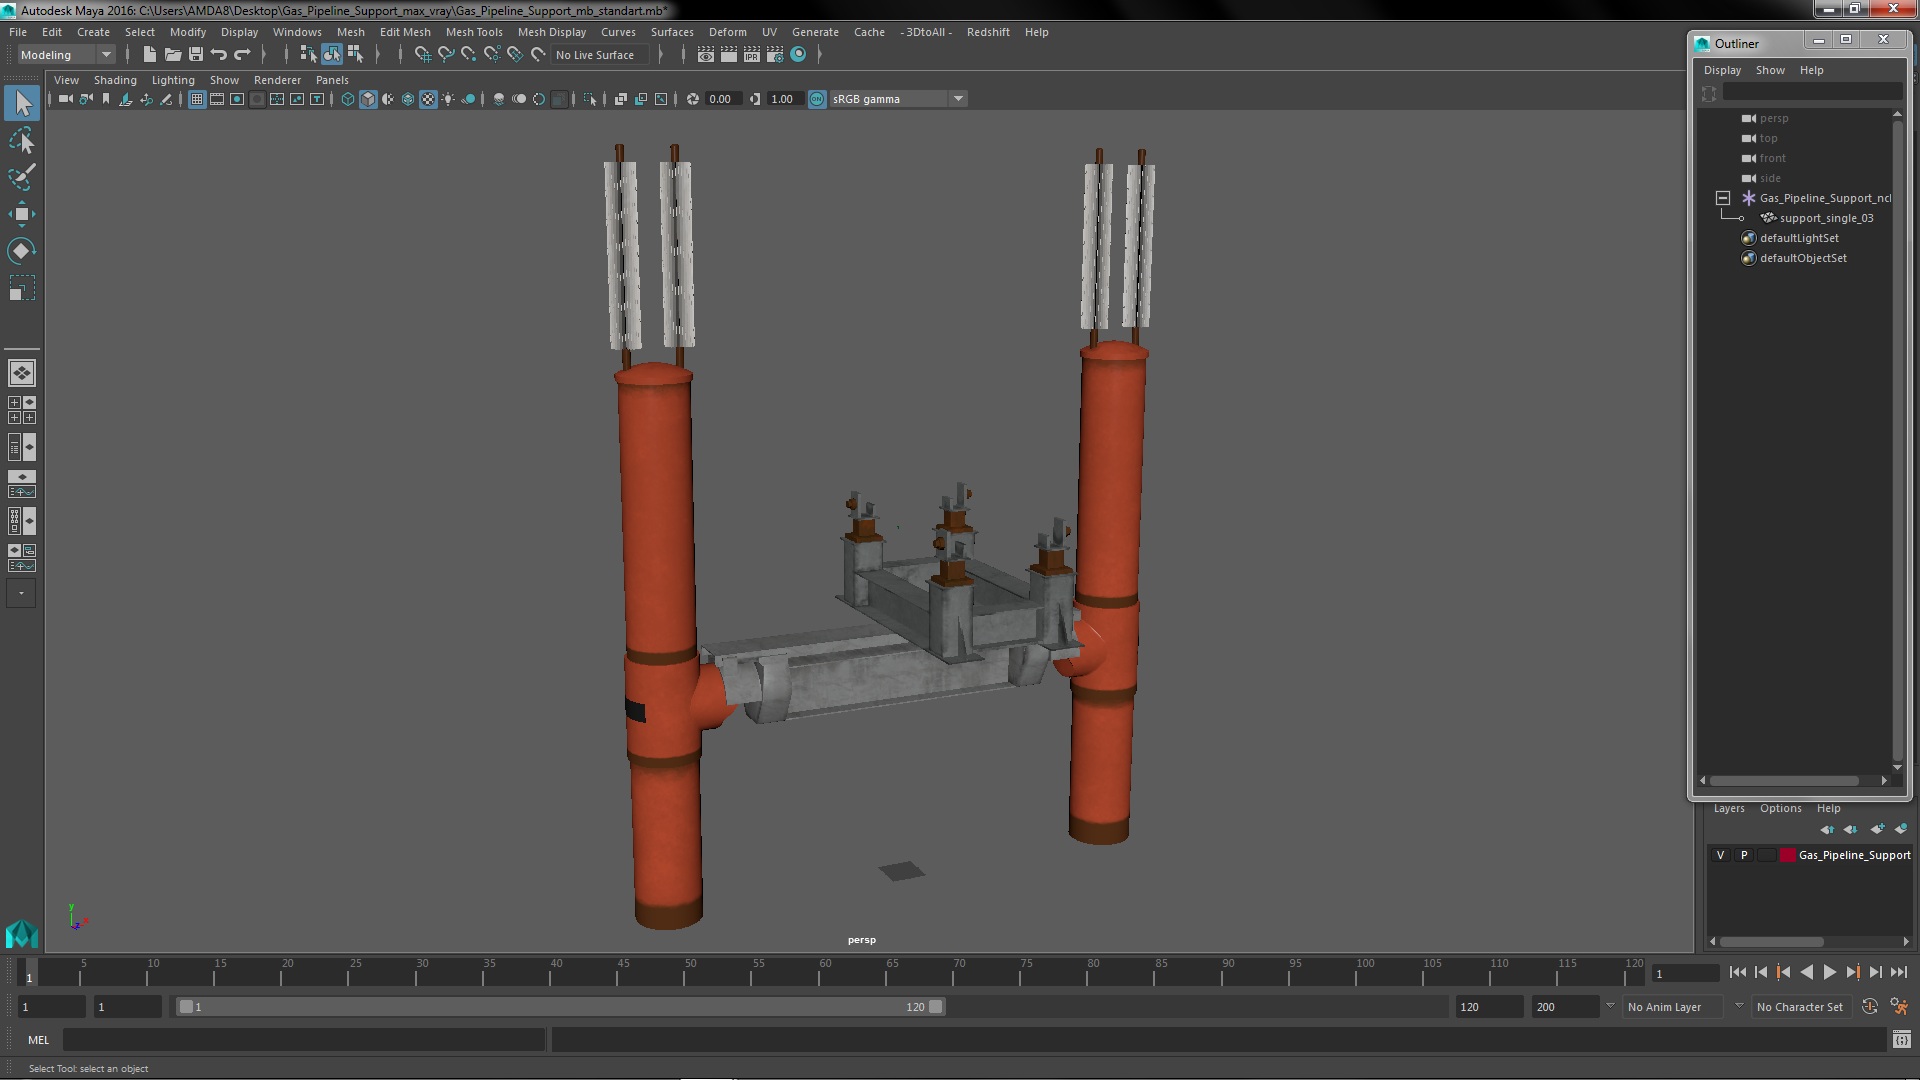Open the Modeling menu set dropdown
The width and height of the screenshot is (1920, 1080).
point(66,55)
